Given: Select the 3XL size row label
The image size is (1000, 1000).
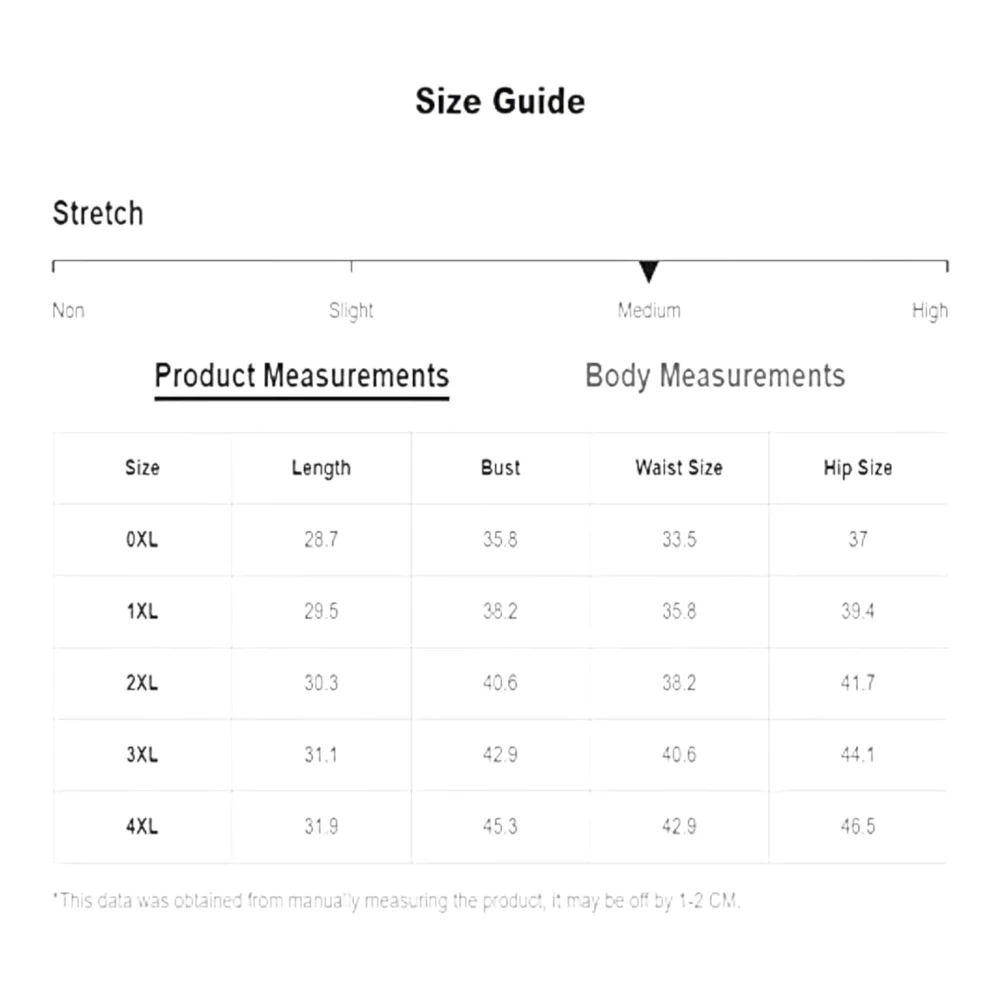Looking at the screenshot, I should pyautogui.click(x=142, y=754).
